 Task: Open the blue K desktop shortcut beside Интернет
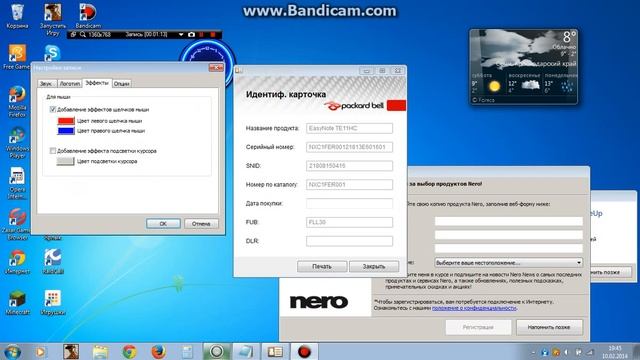tap(53, 261)
